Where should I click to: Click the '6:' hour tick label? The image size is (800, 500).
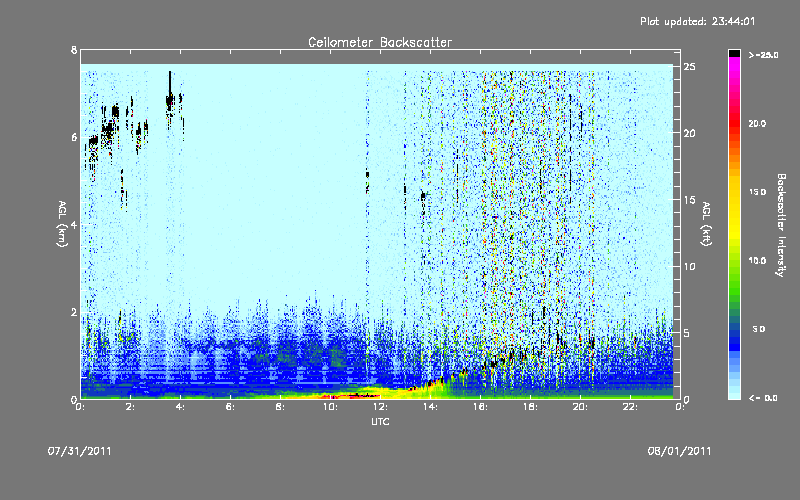(231, 407)
